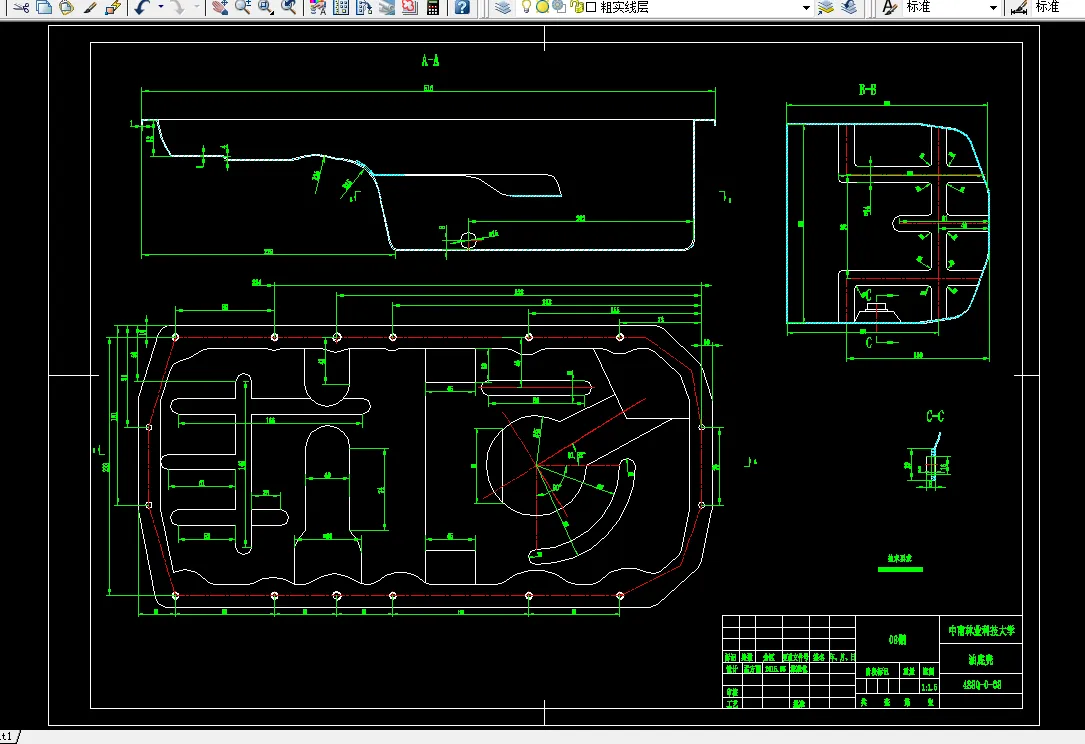The image size is (1085, 744).
Task: Open the Markup Set Manager icon
Action: (x=410, y=8)
